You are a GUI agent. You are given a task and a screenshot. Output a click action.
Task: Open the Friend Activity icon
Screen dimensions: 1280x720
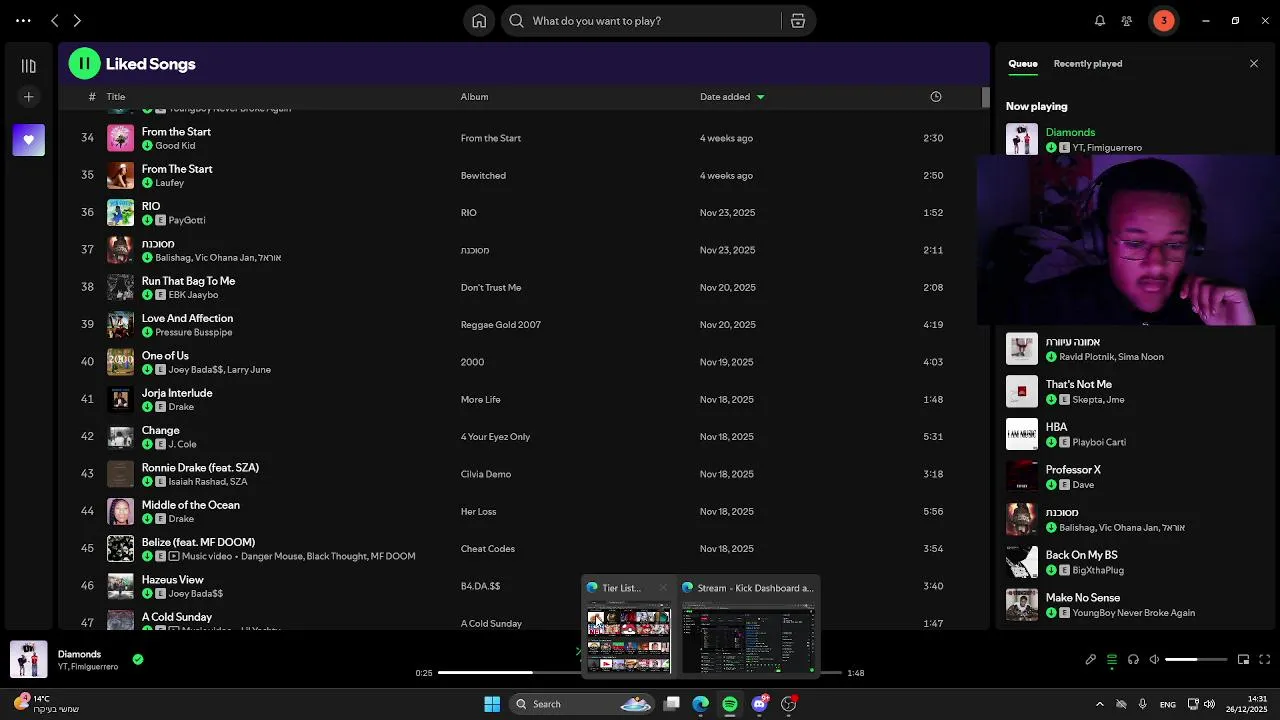point(1127,21)
